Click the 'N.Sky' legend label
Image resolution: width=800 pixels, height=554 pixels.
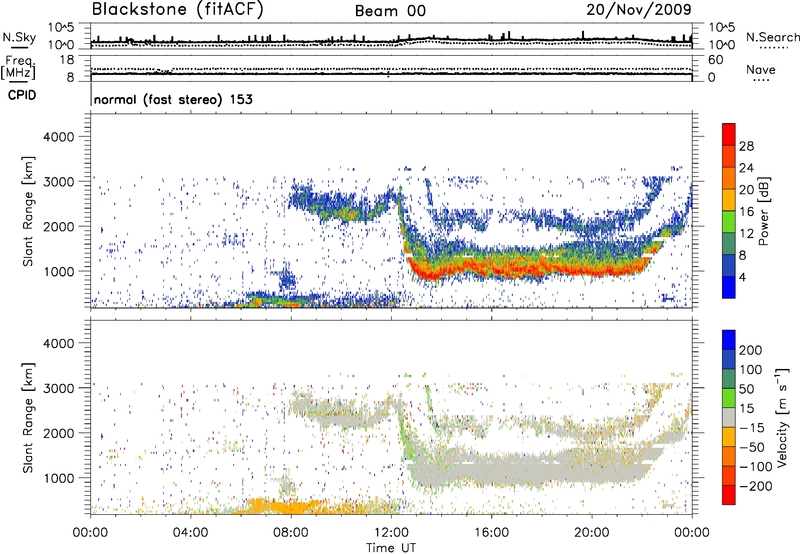click(x=19, y=37)
